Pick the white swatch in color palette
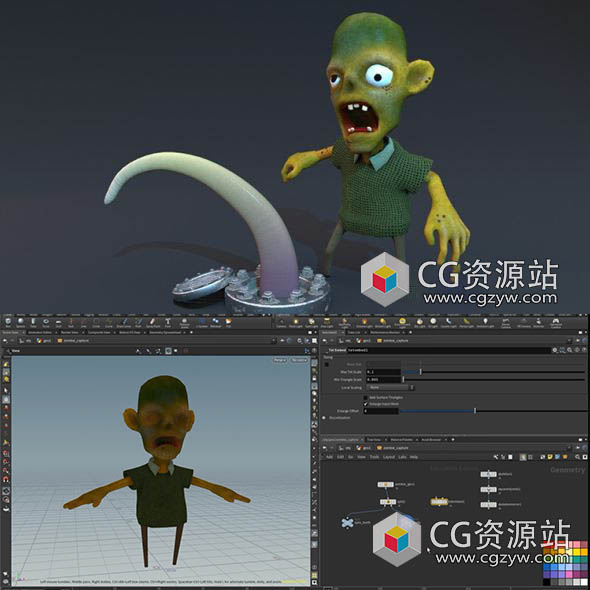 (584, 582)
